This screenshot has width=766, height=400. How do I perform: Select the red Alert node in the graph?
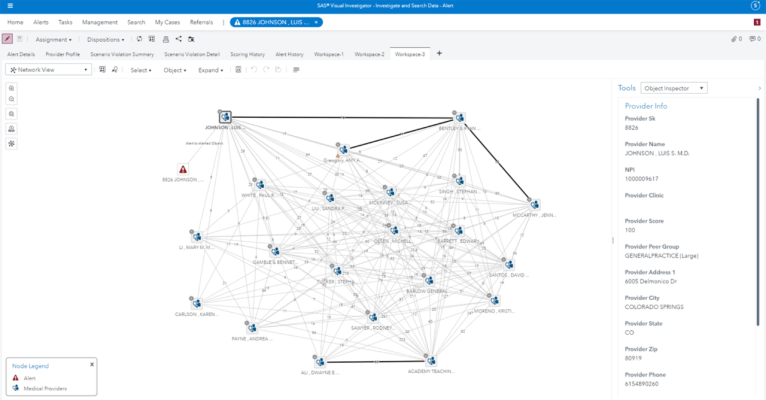click(182, 169)
